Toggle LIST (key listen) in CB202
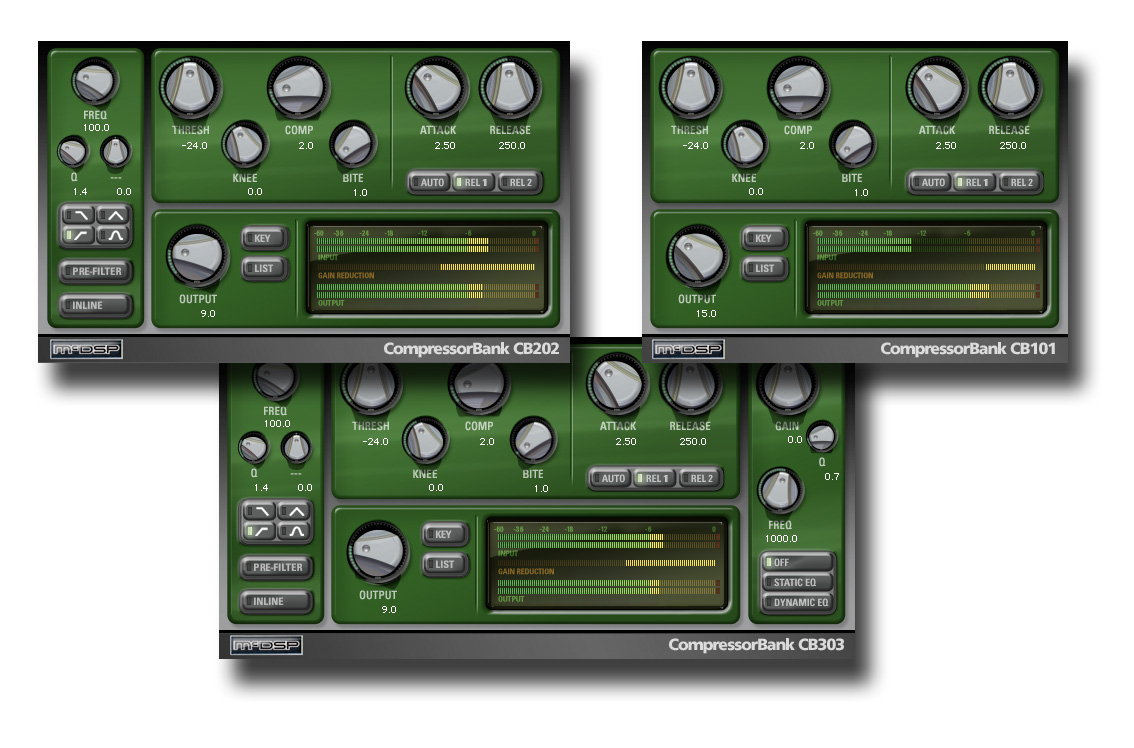This screenshot has height=748, width=1134. click(x=264, y=268)
